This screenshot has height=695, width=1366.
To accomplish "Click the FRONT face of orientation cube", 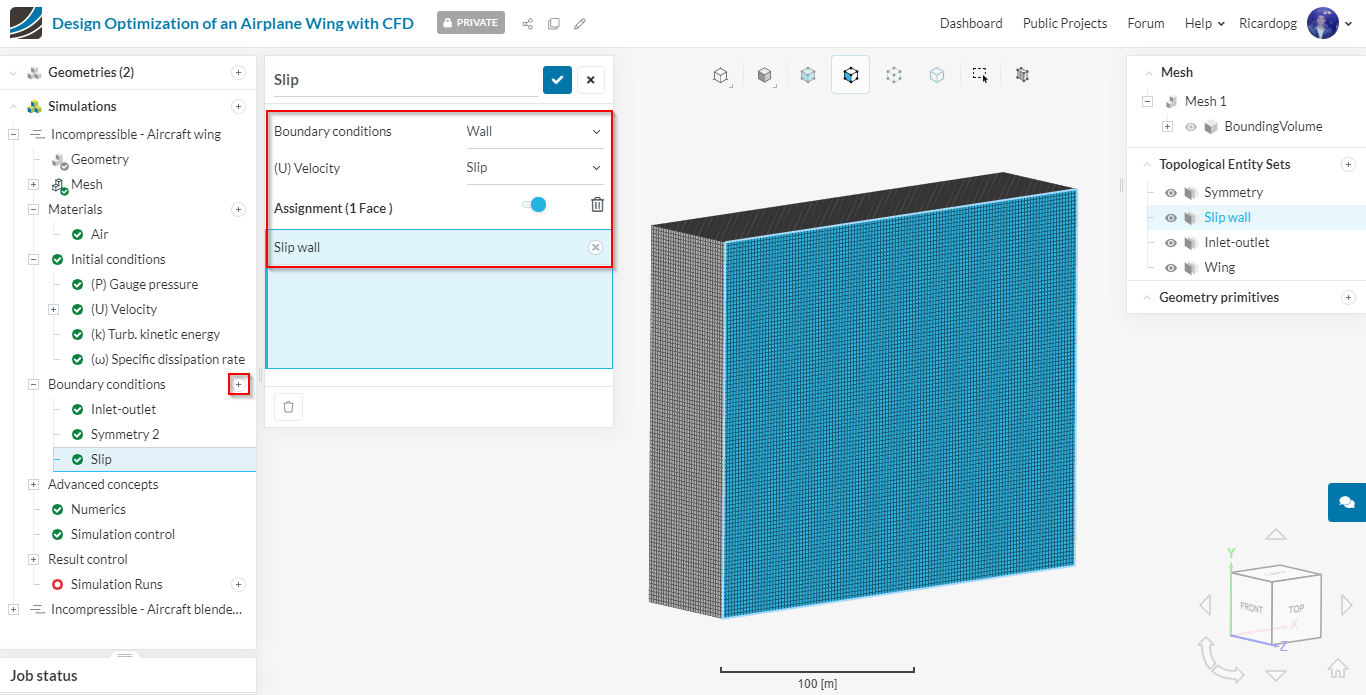I will (x=1251, y=608).
